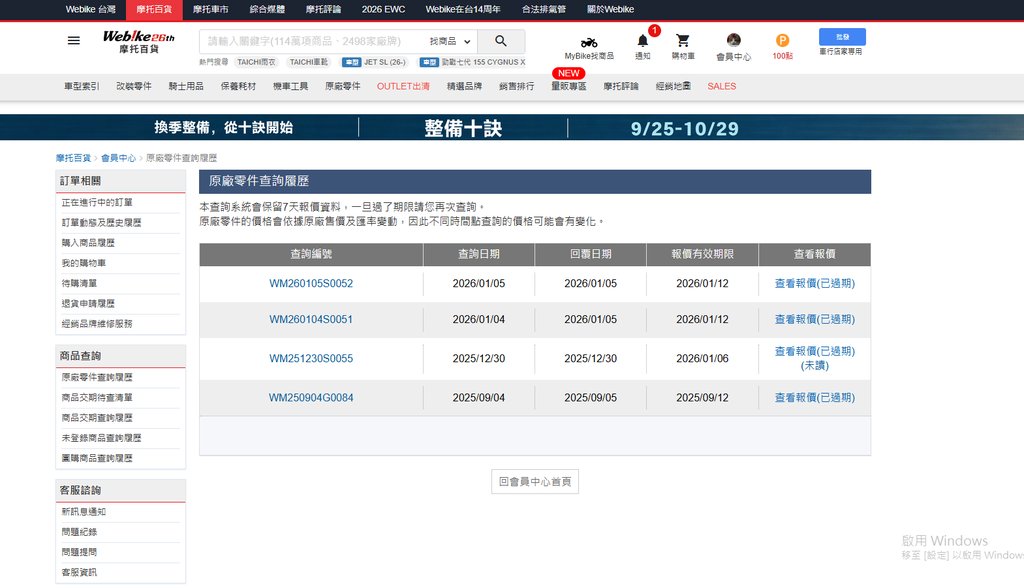Open 經銷地圖 navigation menu
The image size is (1024, 588).
pyautogui.click(x=673, y=86)
